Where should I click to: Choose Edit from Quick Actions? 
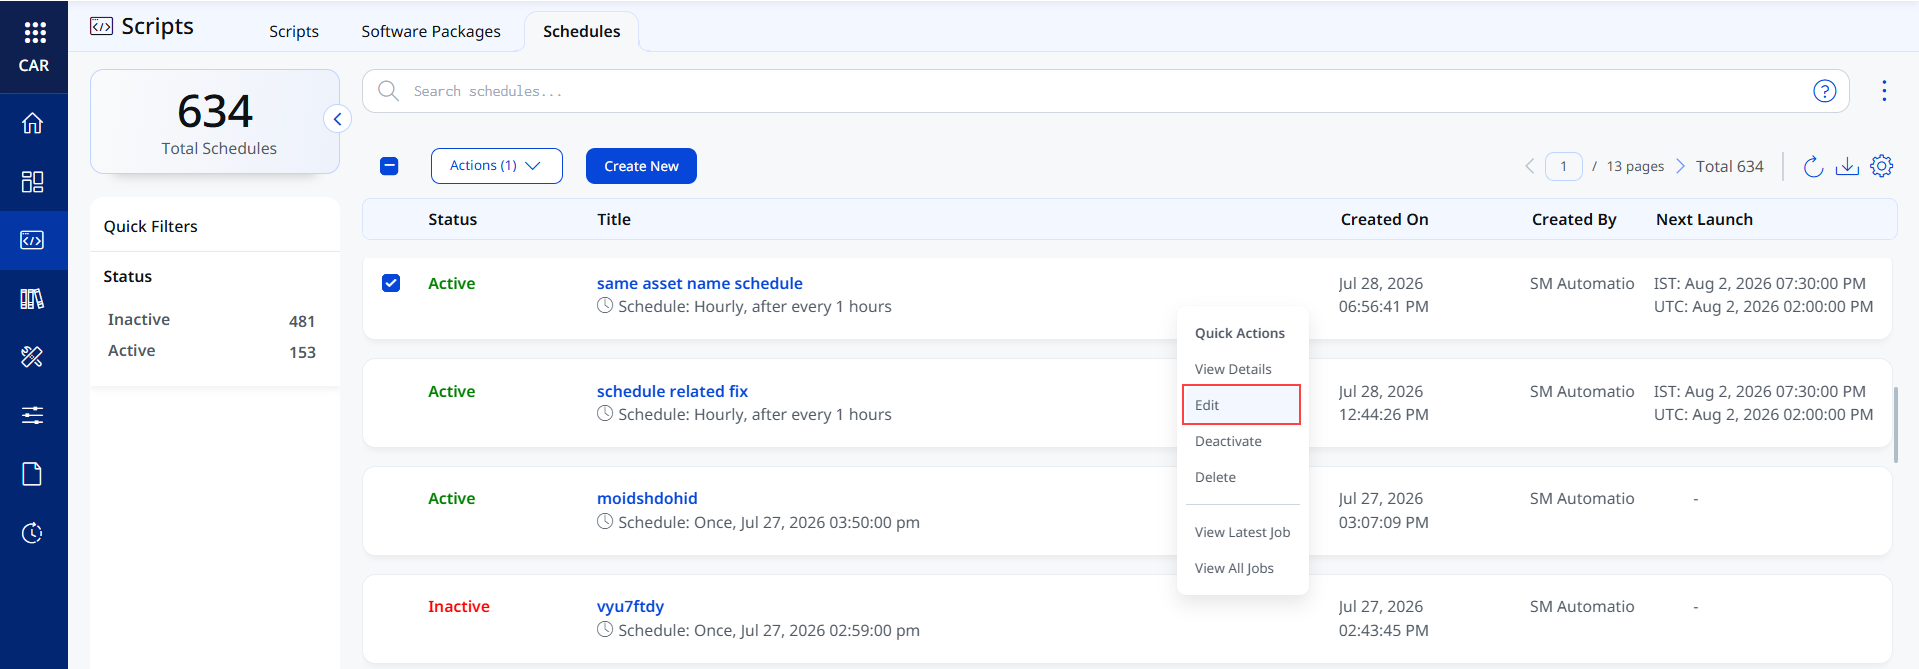1242,405
